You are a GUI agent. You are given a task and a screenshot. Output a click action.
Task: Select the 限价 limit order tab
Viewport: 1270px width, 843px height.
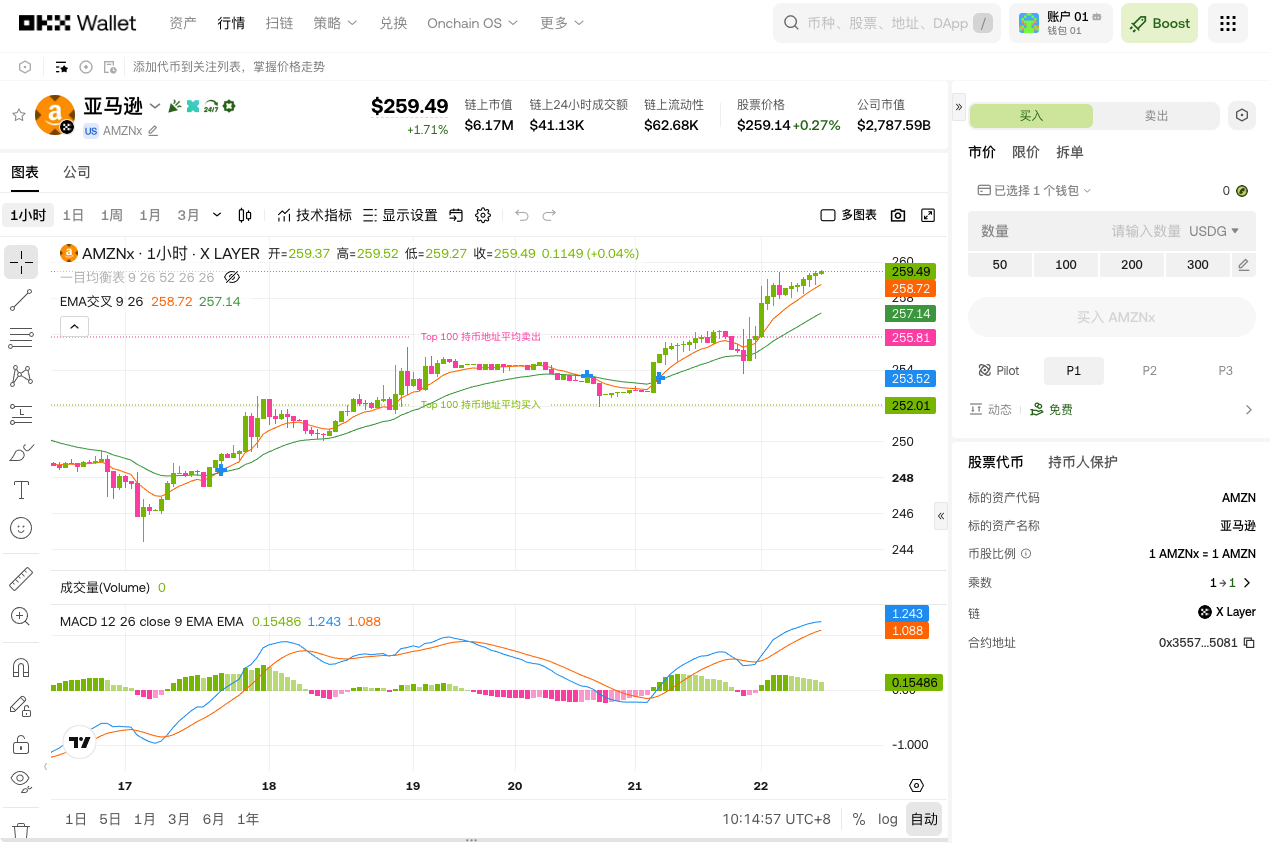point(1026,152)
